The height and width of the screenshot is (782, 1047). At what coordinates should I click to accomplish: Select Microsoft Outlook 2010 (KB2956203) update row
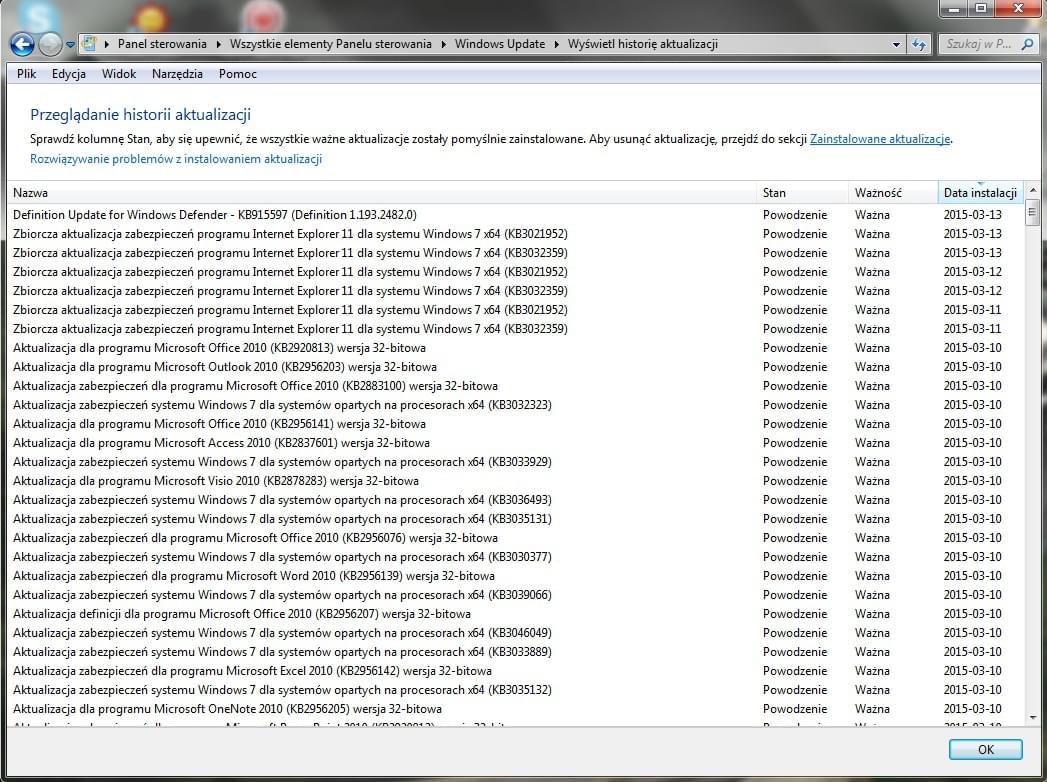(x=514, y=367)
